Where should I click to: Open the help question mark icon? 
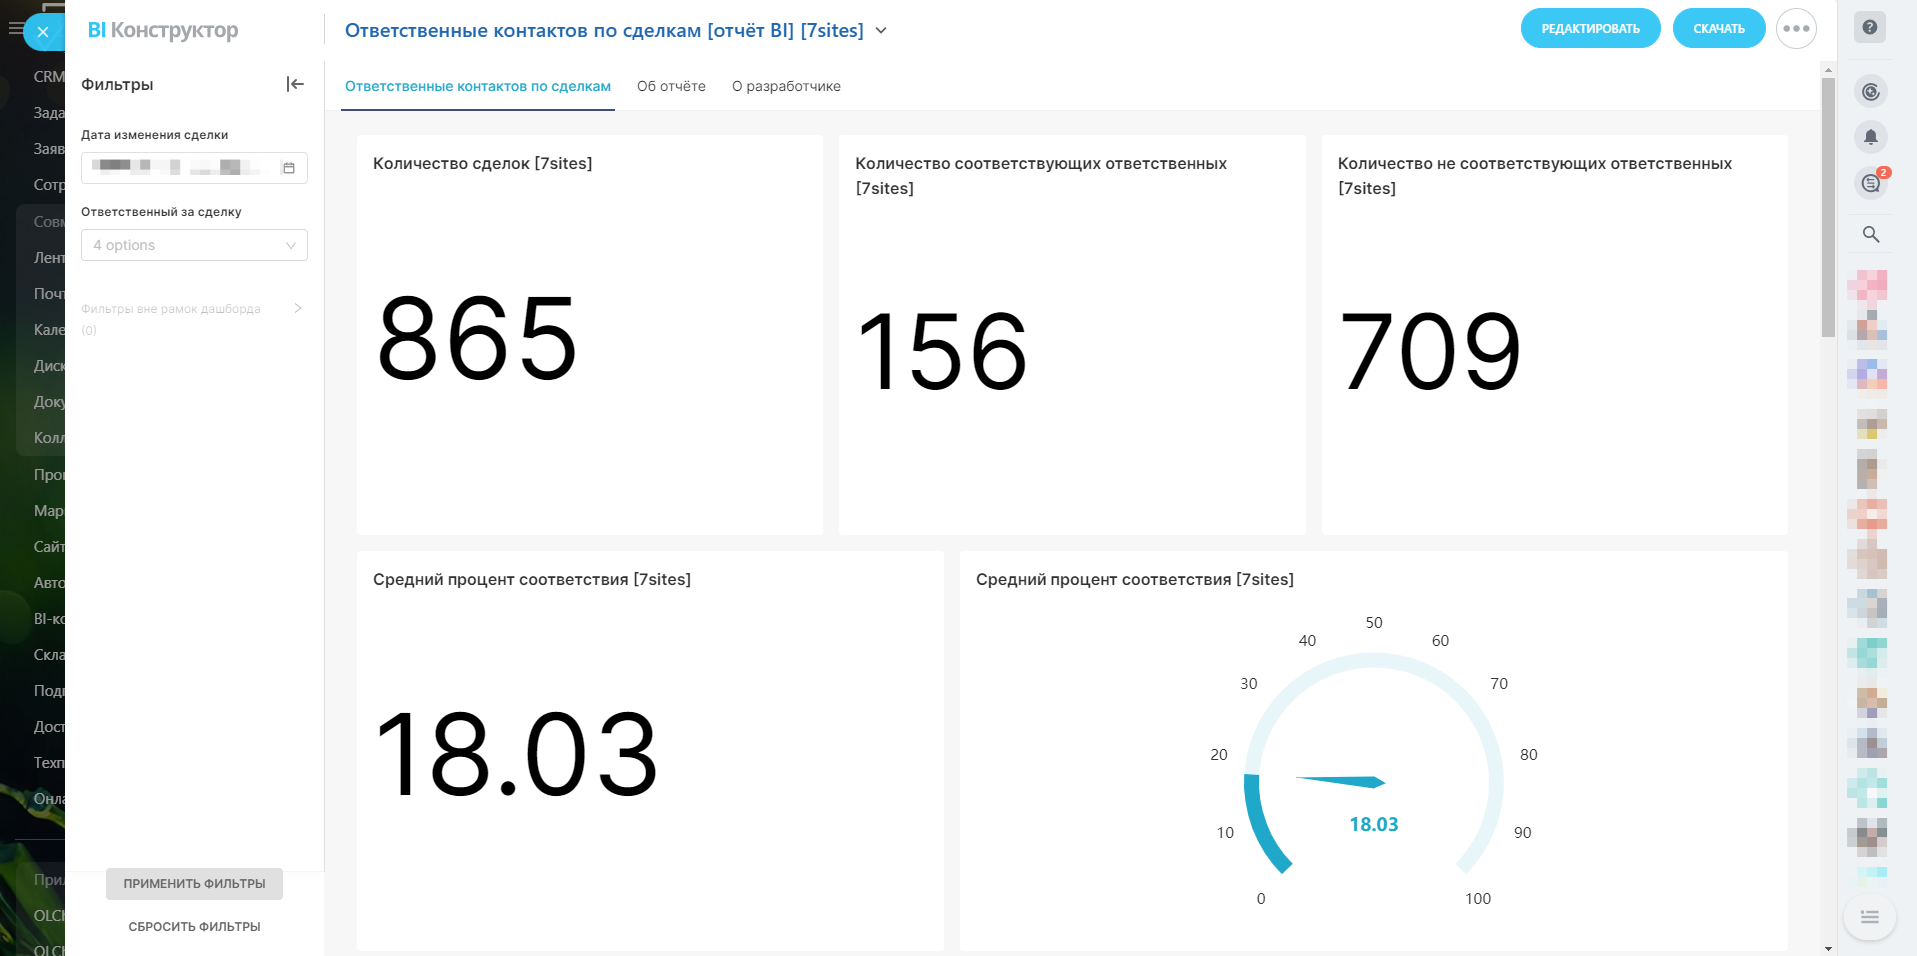coord(1870,28)
